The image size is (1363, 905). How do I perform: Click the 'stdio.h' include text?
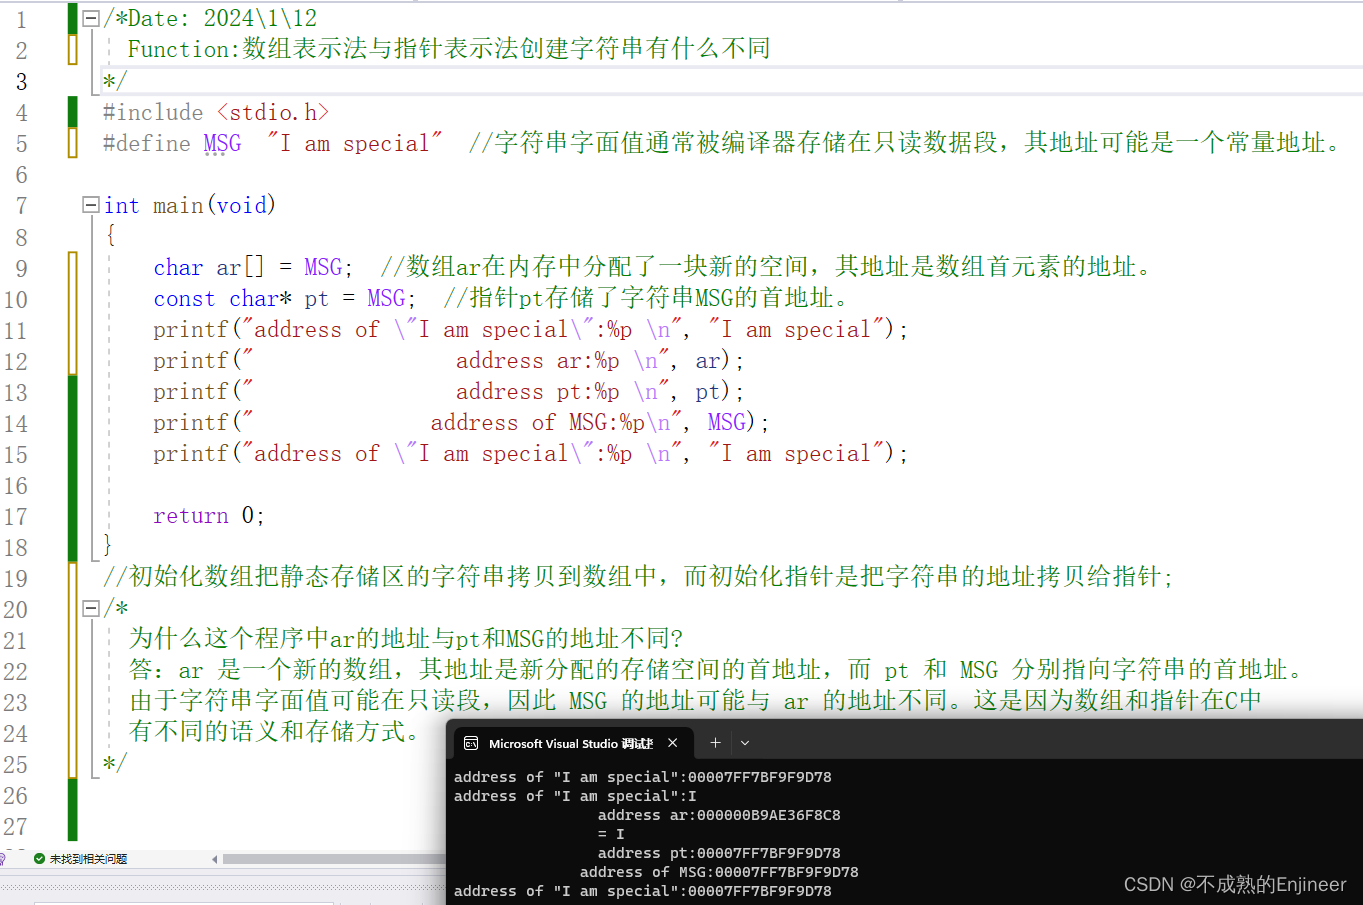pyautogui.click(x=273, y=113)
